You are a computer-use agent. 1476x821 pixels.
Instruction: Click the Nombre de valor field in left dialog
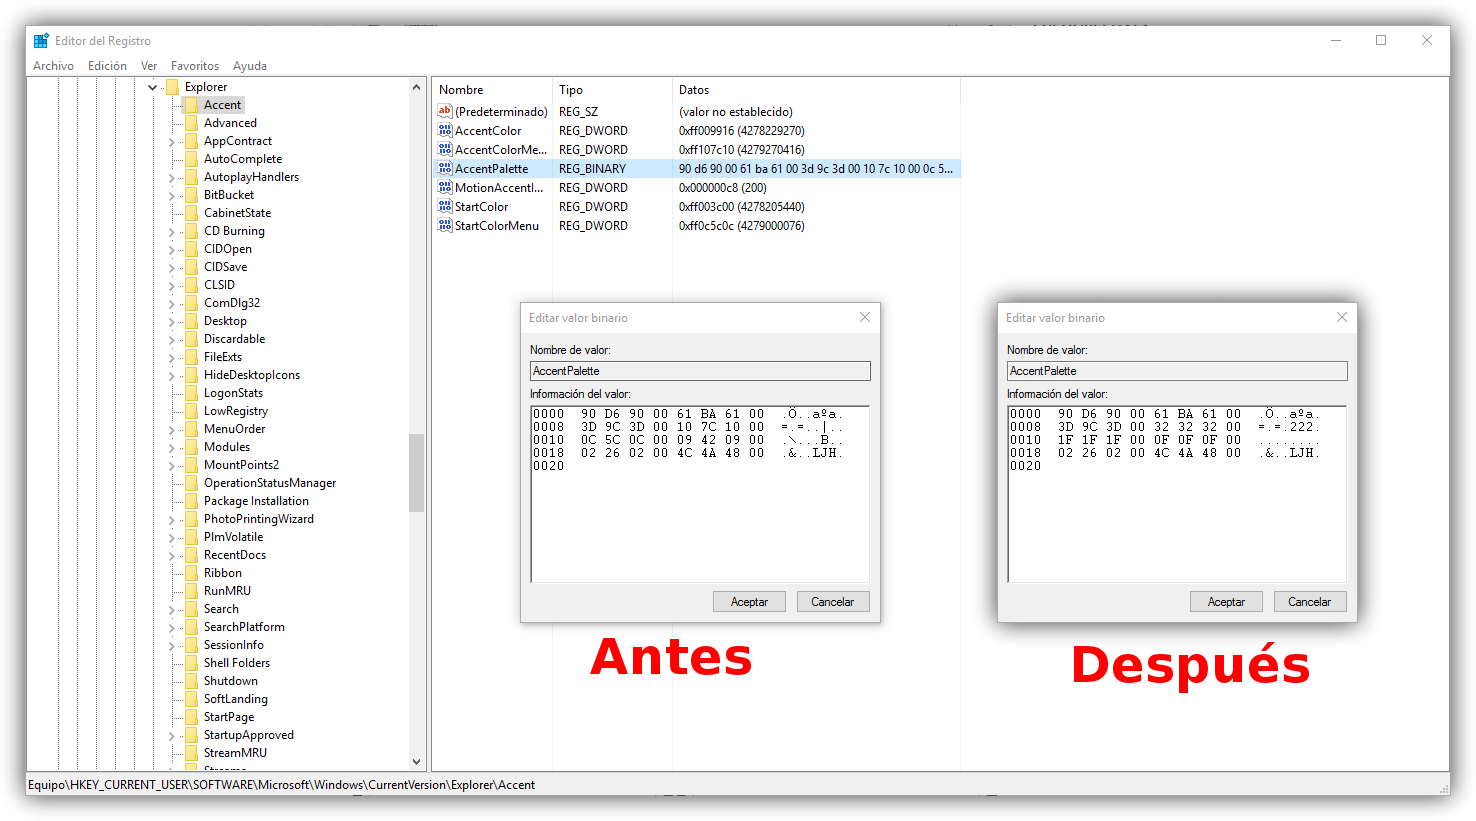[x=700, y=371]
